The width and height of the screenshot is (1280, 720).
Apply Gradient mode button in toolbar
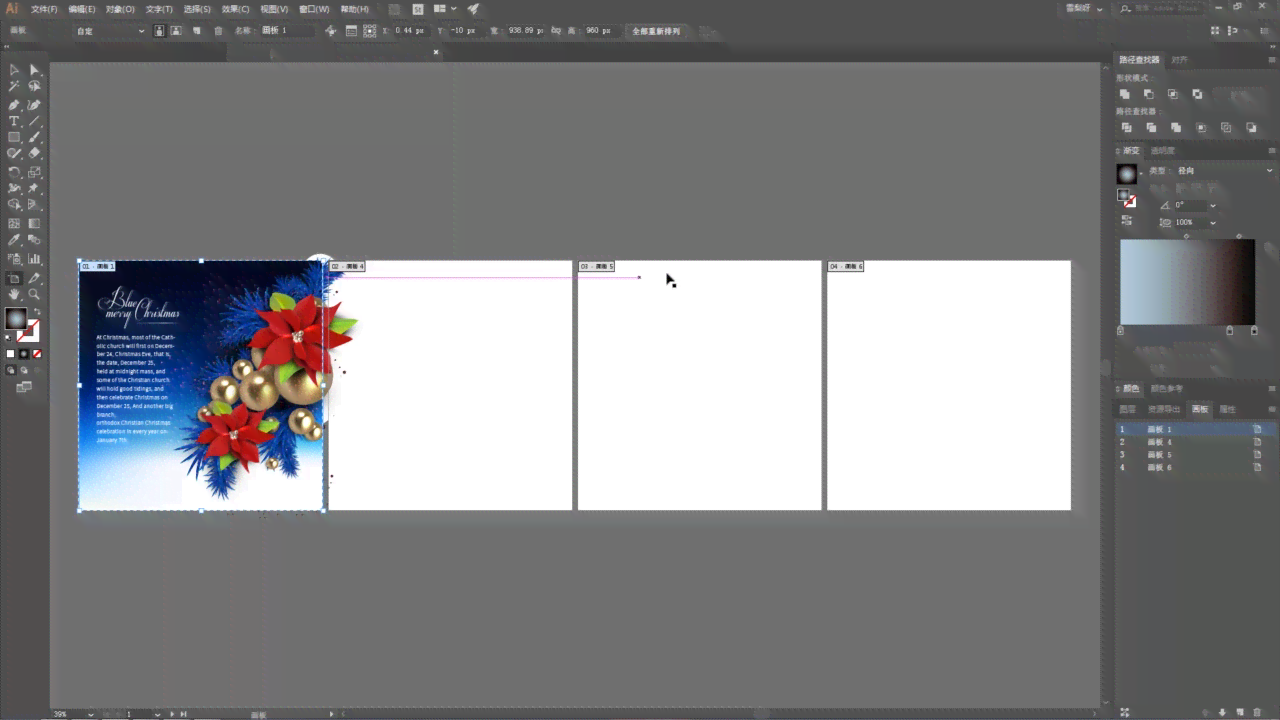pyautogui.click(x=24, y=353)
